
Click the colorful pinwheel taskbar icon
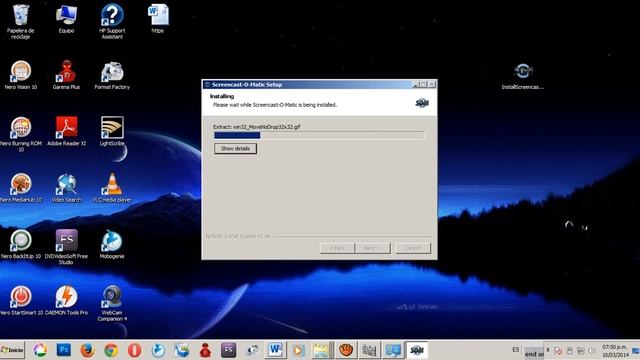40,350
